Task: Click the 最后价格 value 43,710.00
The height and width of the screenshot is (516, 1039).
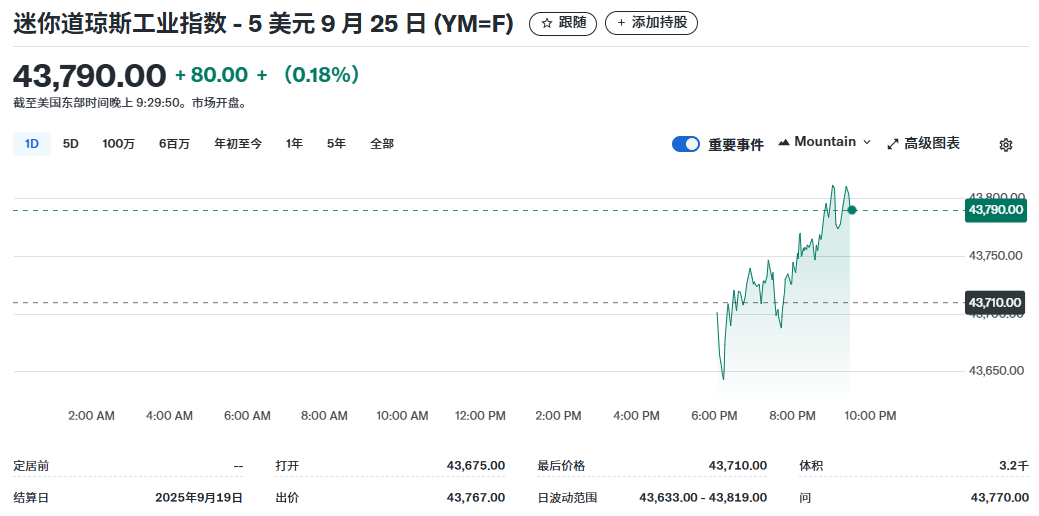Action: (x=738, y=466)
